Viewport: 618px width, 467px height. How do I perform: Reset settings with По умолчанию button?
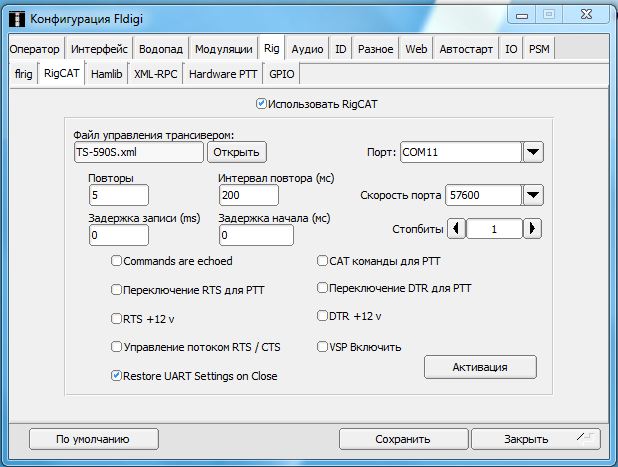coord(93,438)
